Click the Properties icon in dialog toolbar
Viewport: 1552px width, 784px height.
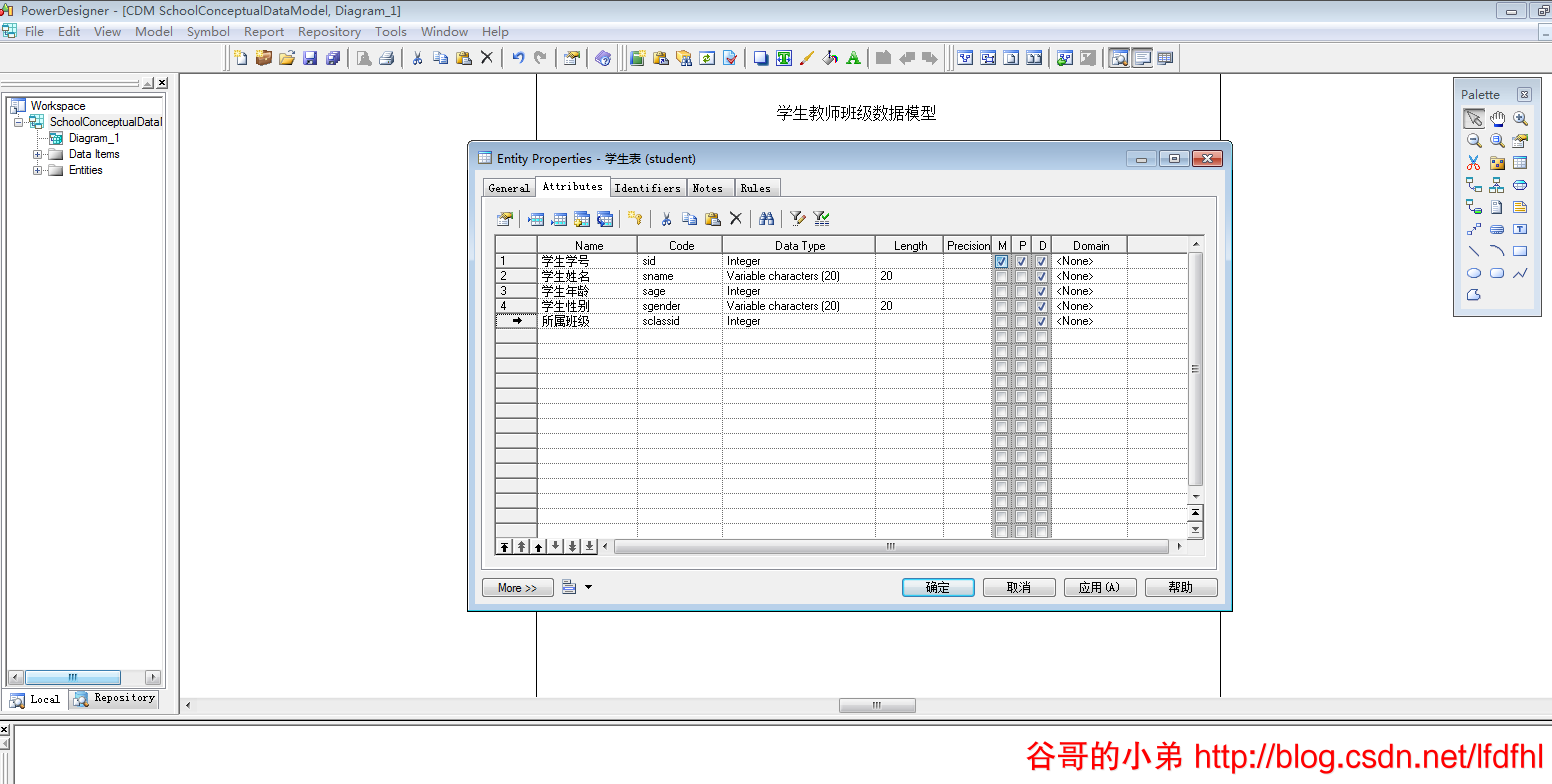point(505,219)
